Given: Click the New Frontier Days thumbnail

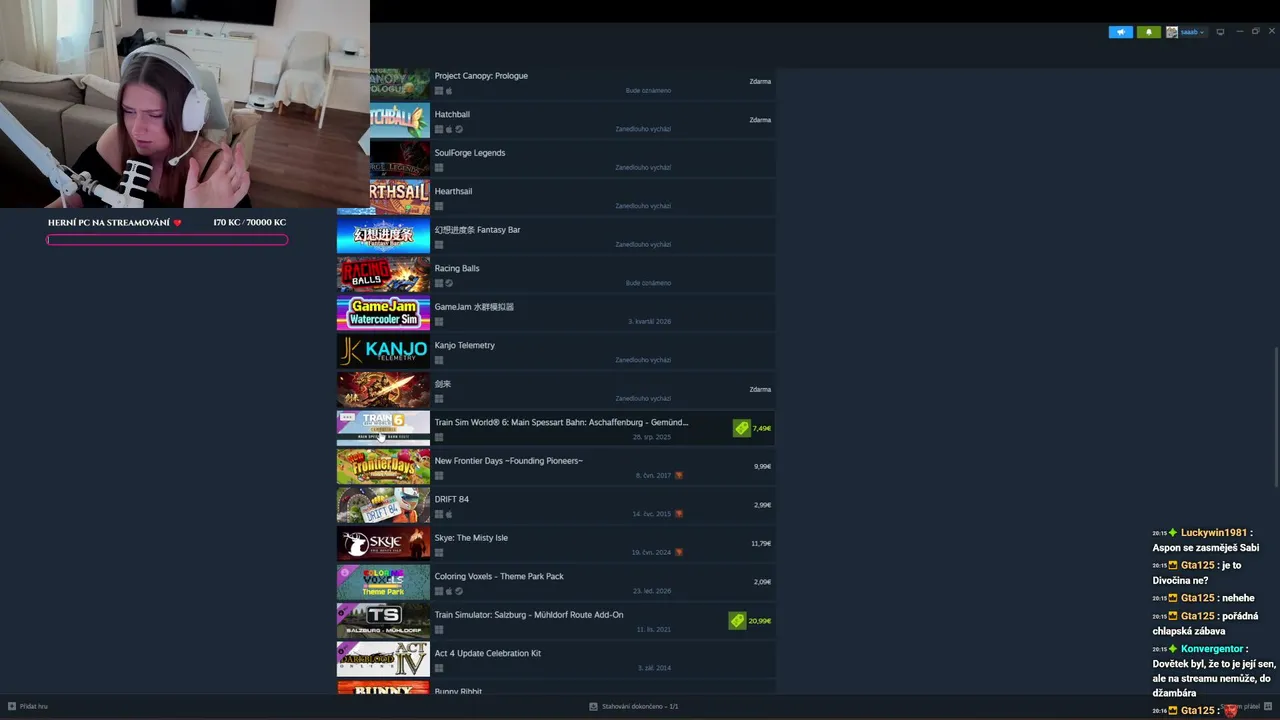Looking at the screenshot, I should pos(383,466).
